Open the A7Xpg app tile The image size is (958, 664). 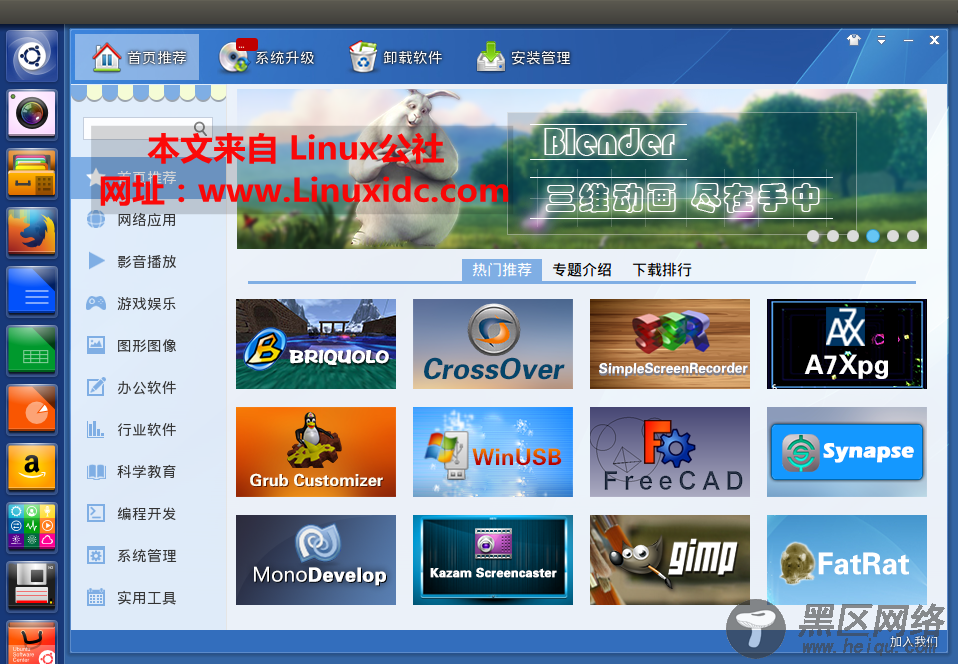tap(847, 344)
